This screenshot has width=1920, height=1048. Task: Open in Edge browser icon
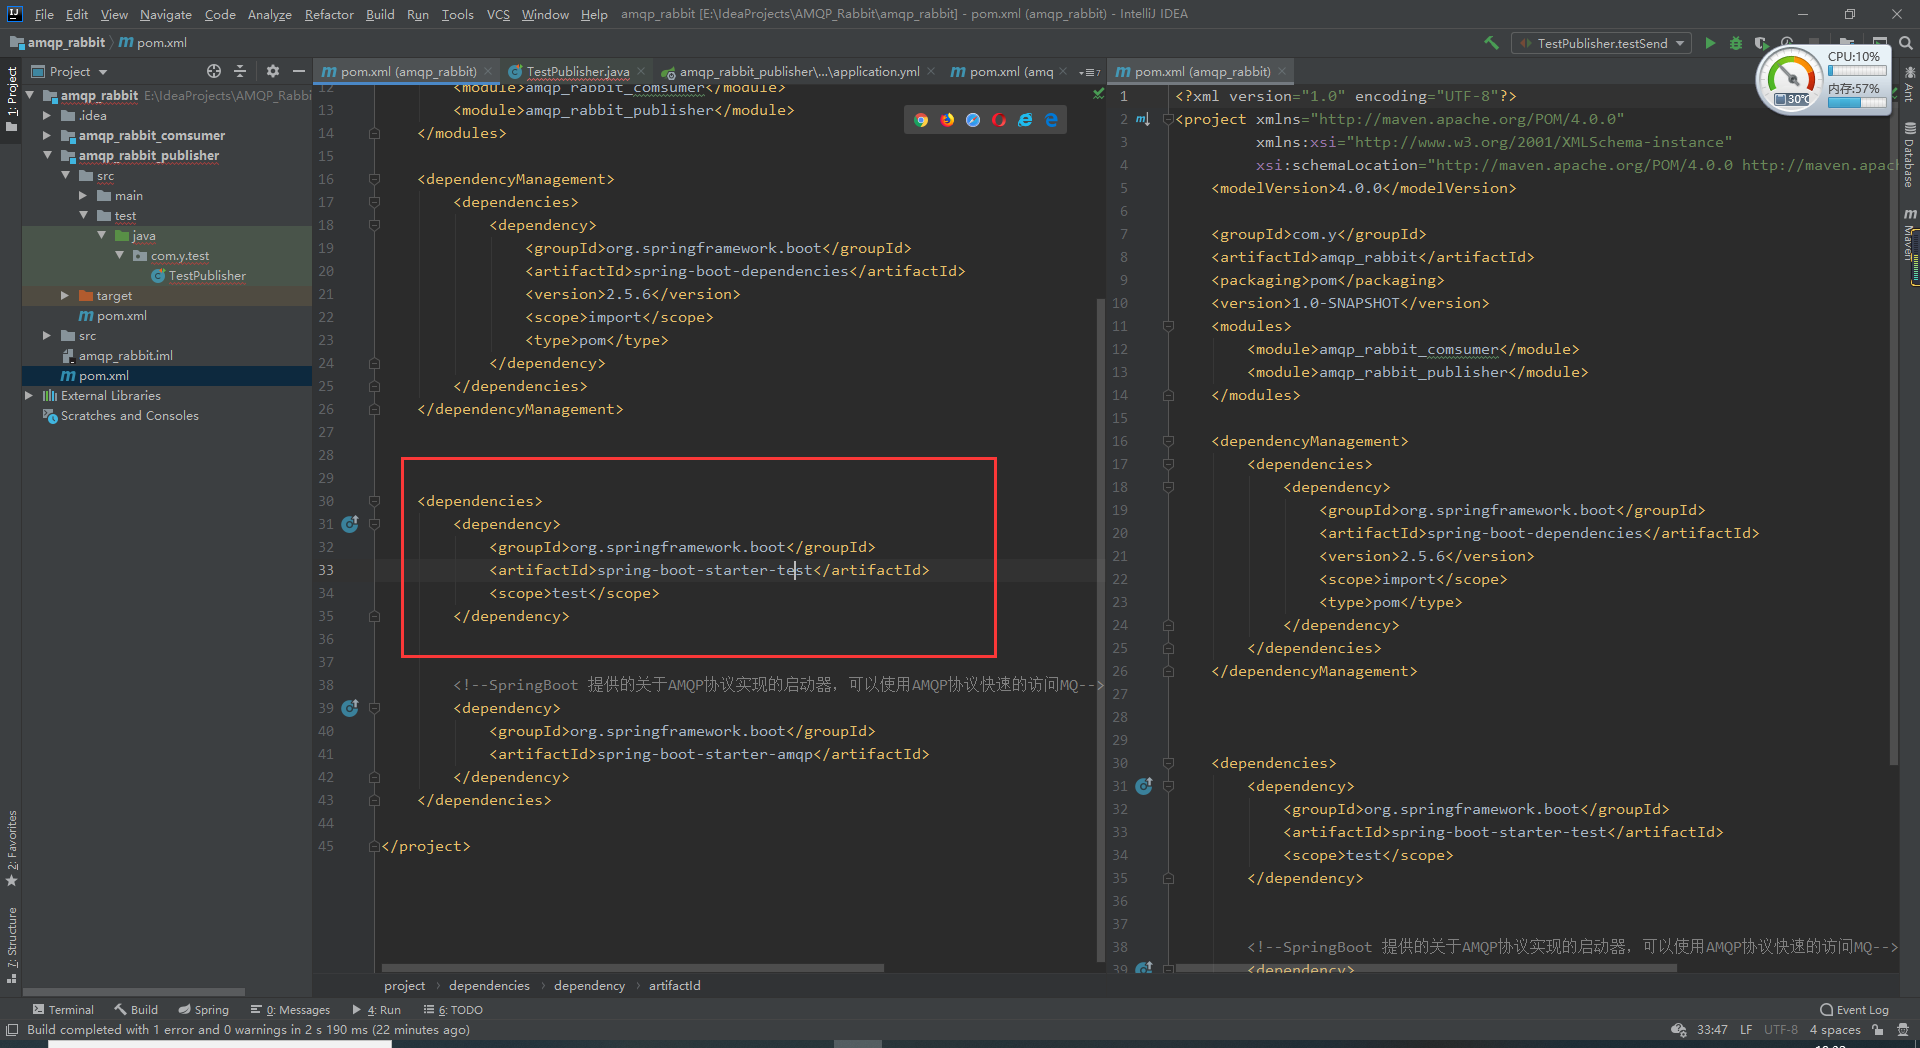click(x=1051, y=120)
